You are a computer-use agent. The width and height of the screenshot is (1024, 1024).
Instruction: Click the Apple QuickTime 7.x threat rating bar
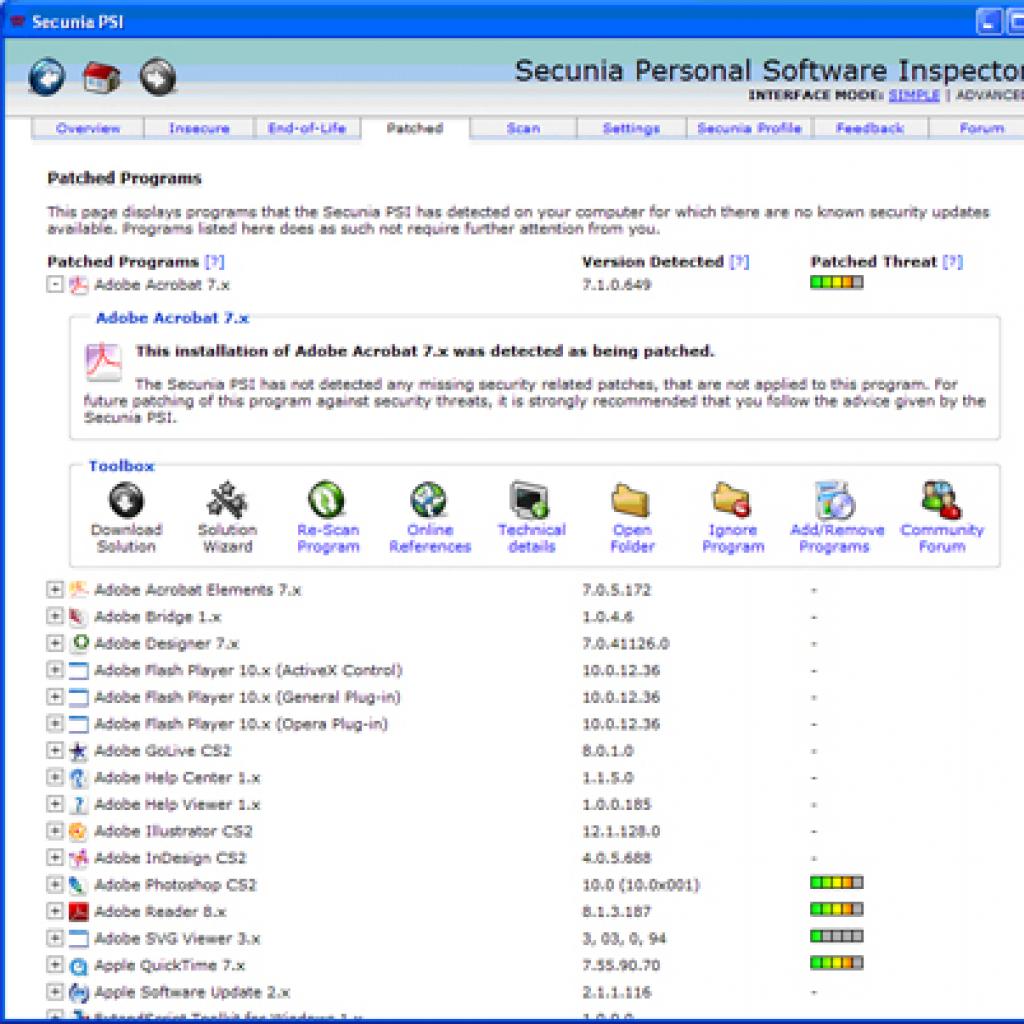[837, 963]
